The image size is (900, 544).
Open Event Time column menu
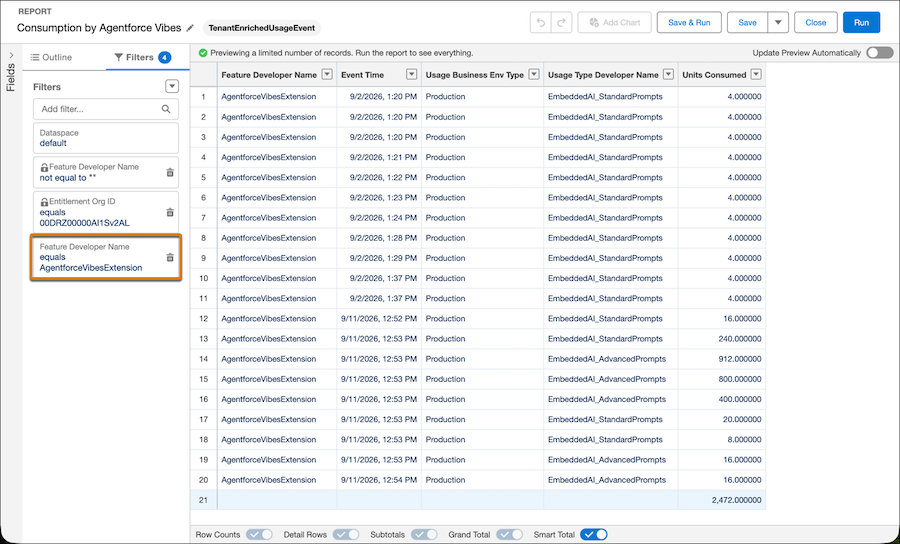click(x=412, y=75)
